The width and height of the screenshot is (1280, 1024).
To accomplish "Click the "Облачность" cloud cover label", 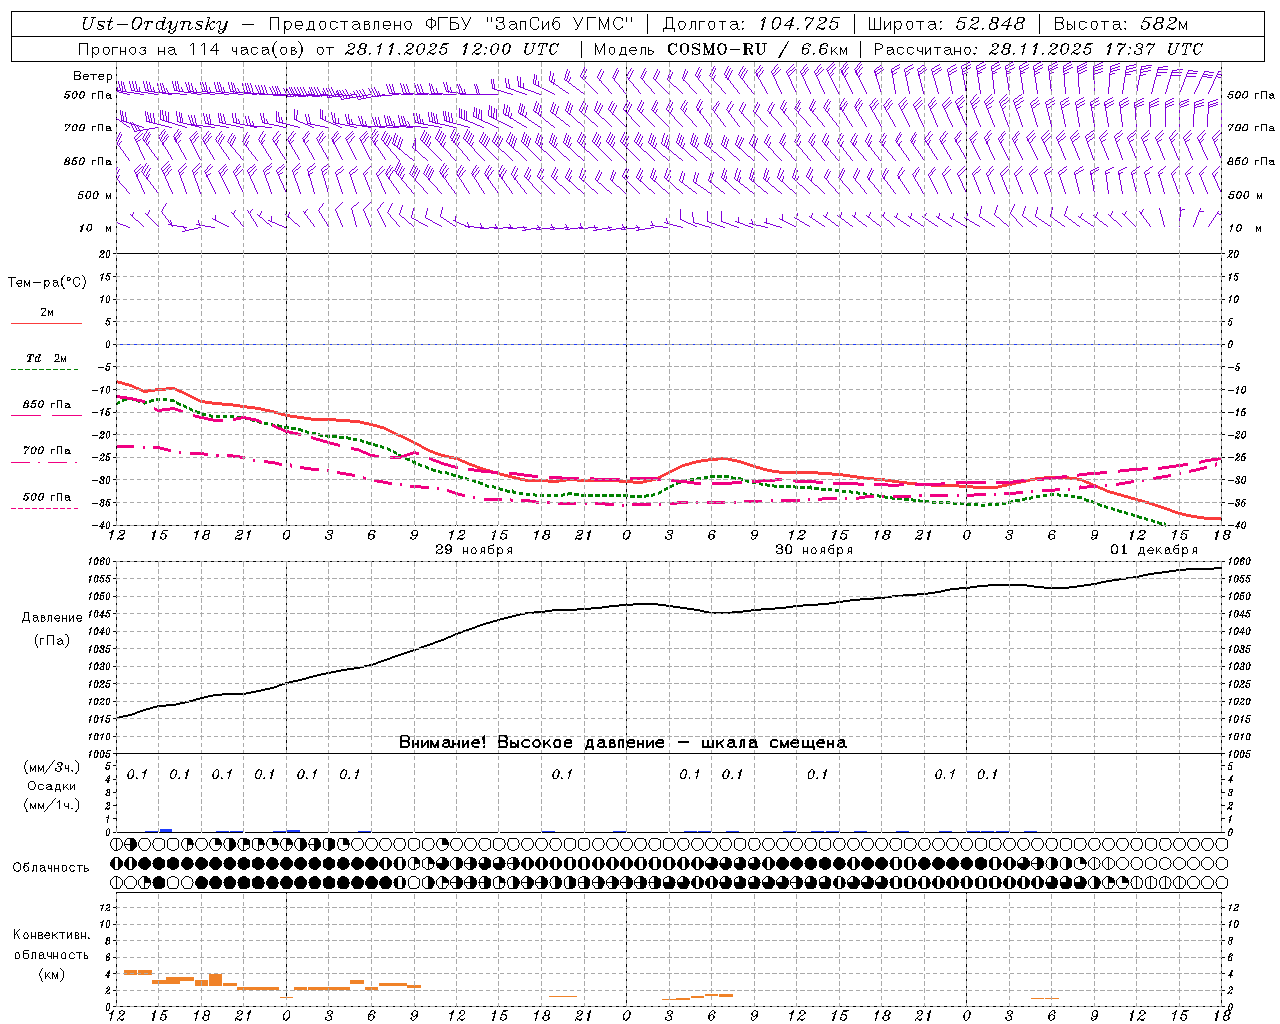I will (50, 867).
